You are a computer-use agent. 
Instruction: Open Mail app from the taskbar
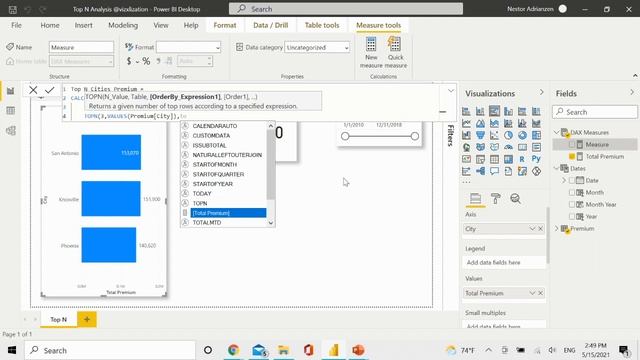[259, 350]
